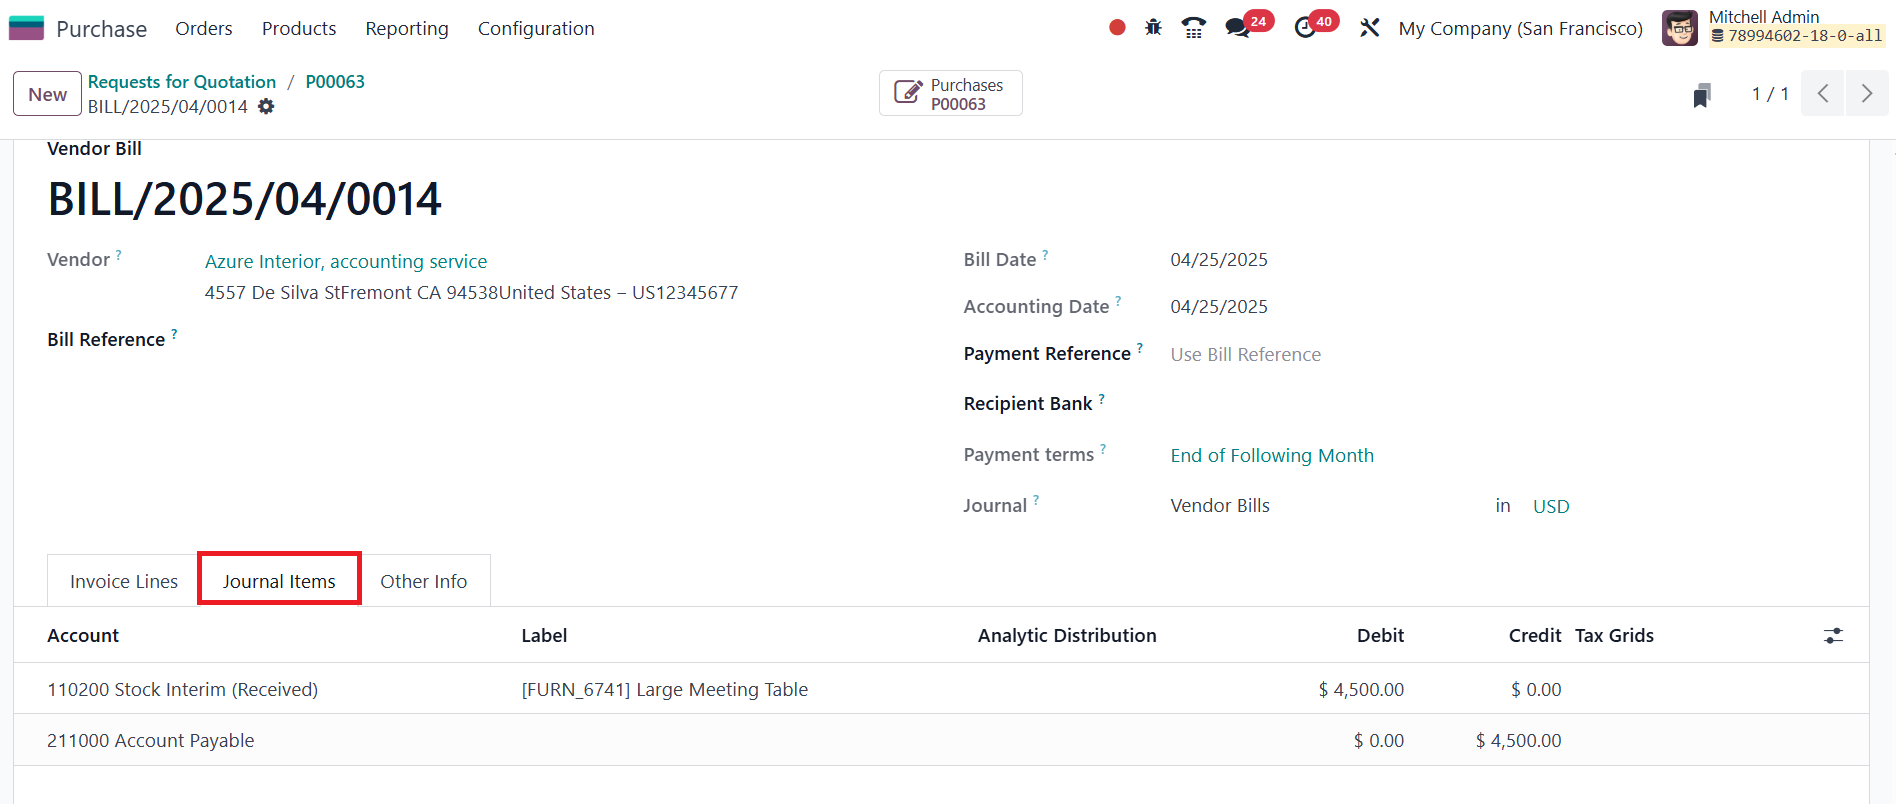Open the conversations chat bubble icon
The height and width of the screenshot is (804, 1896).
(x=1238, y=28)
